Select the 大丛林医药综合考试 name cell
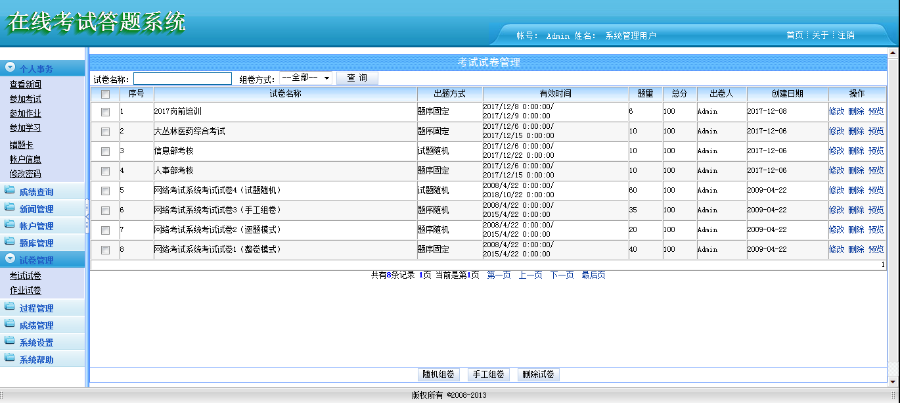 285,131
